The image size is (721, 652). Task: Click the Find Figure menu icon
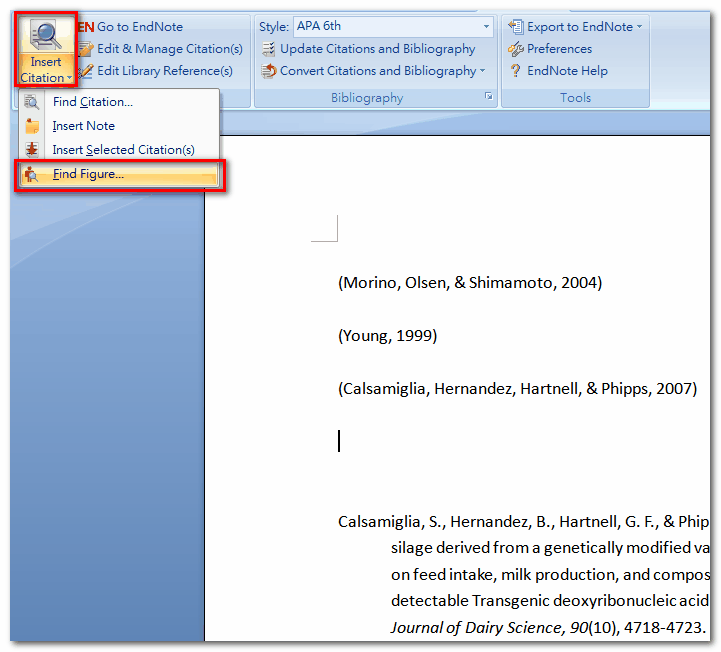click(x=32, y=174)
